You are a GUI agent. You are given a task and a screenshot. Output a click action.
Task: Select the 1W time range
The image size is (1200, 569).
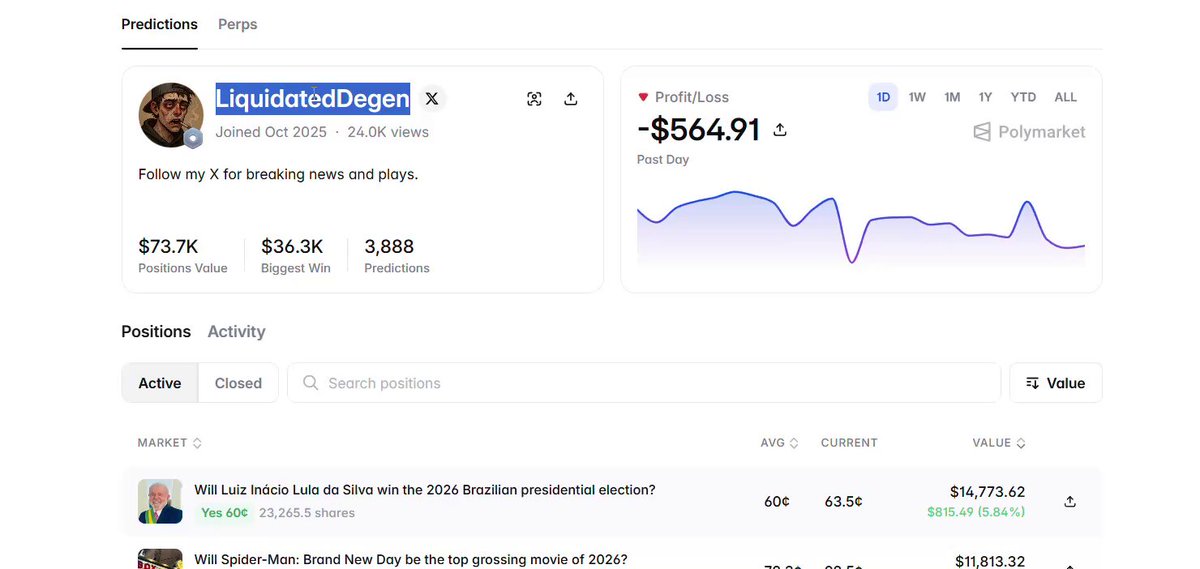917,97
